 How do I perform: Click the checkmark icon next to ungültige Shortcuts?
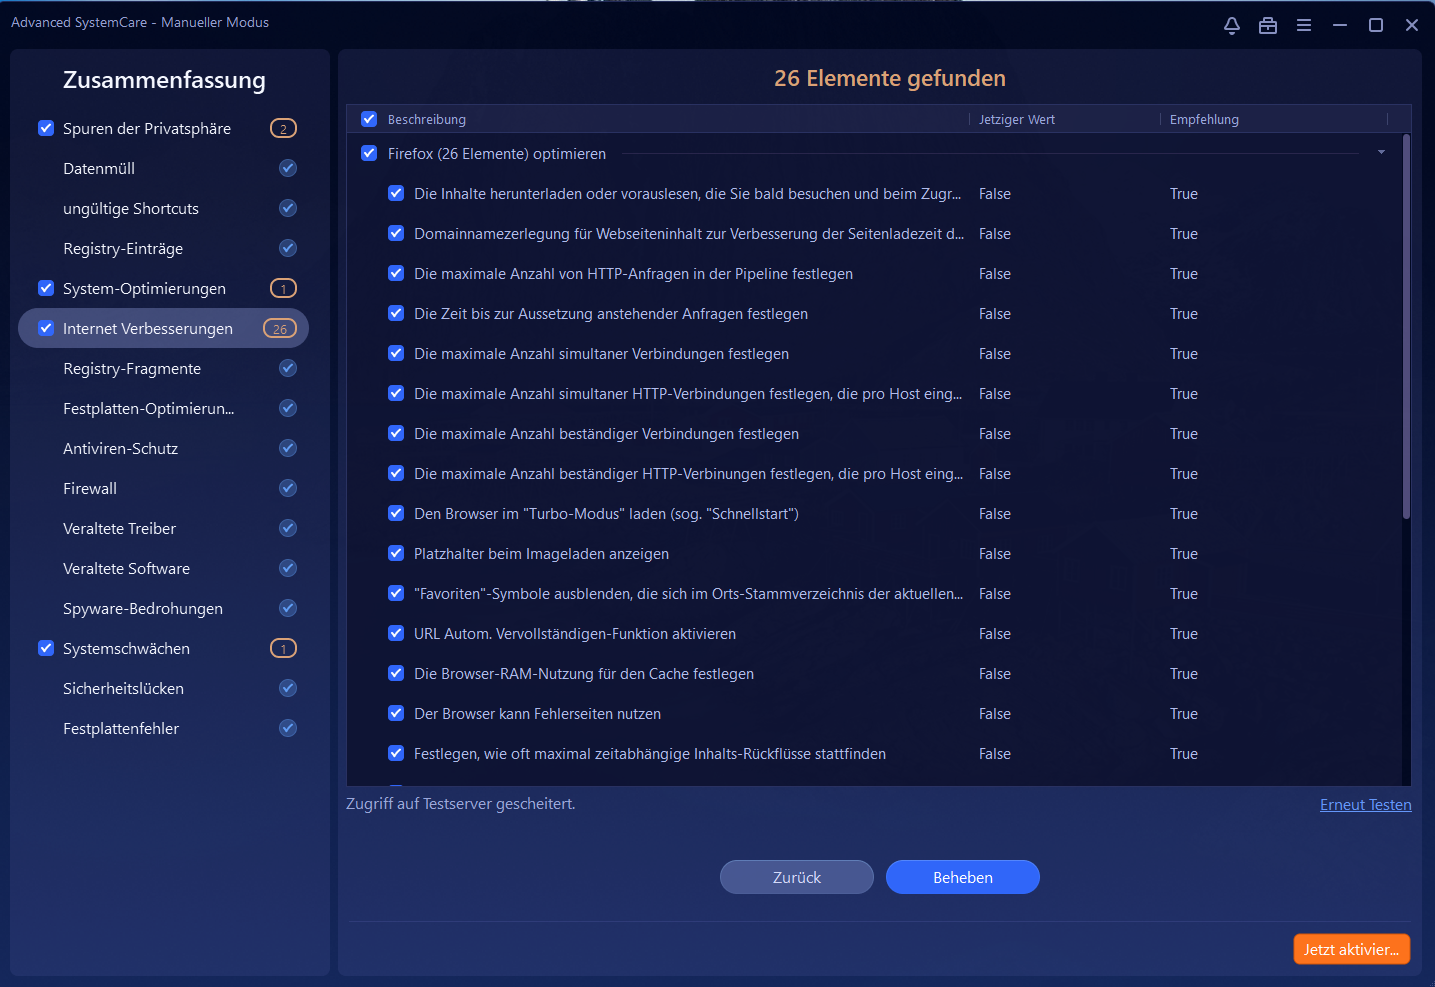288,208
